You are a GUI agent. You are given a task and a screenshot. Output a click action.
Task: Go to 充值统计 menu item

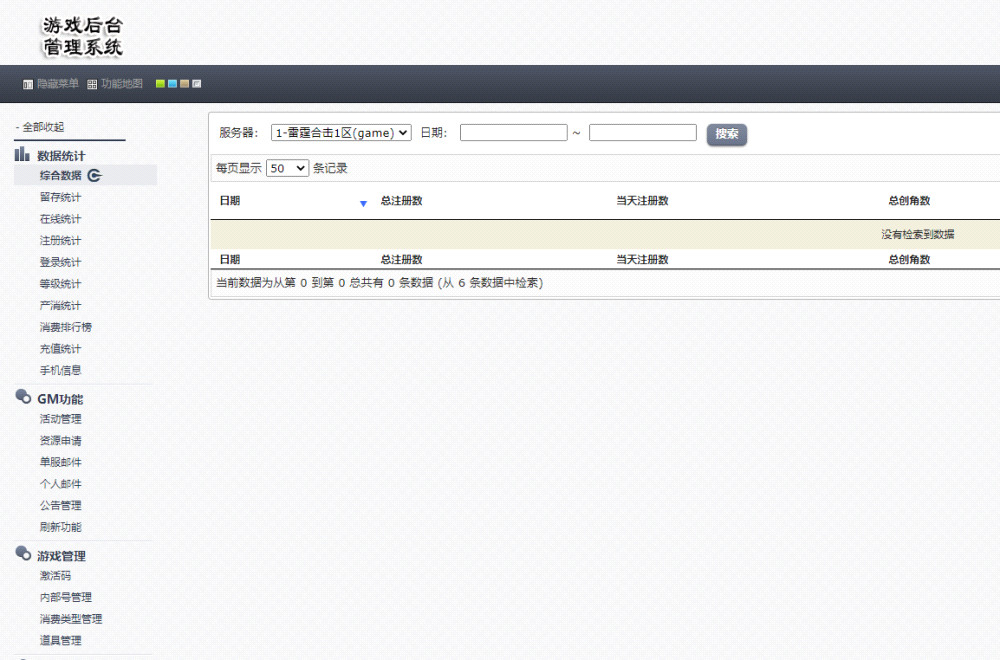[x=60, y=349]
